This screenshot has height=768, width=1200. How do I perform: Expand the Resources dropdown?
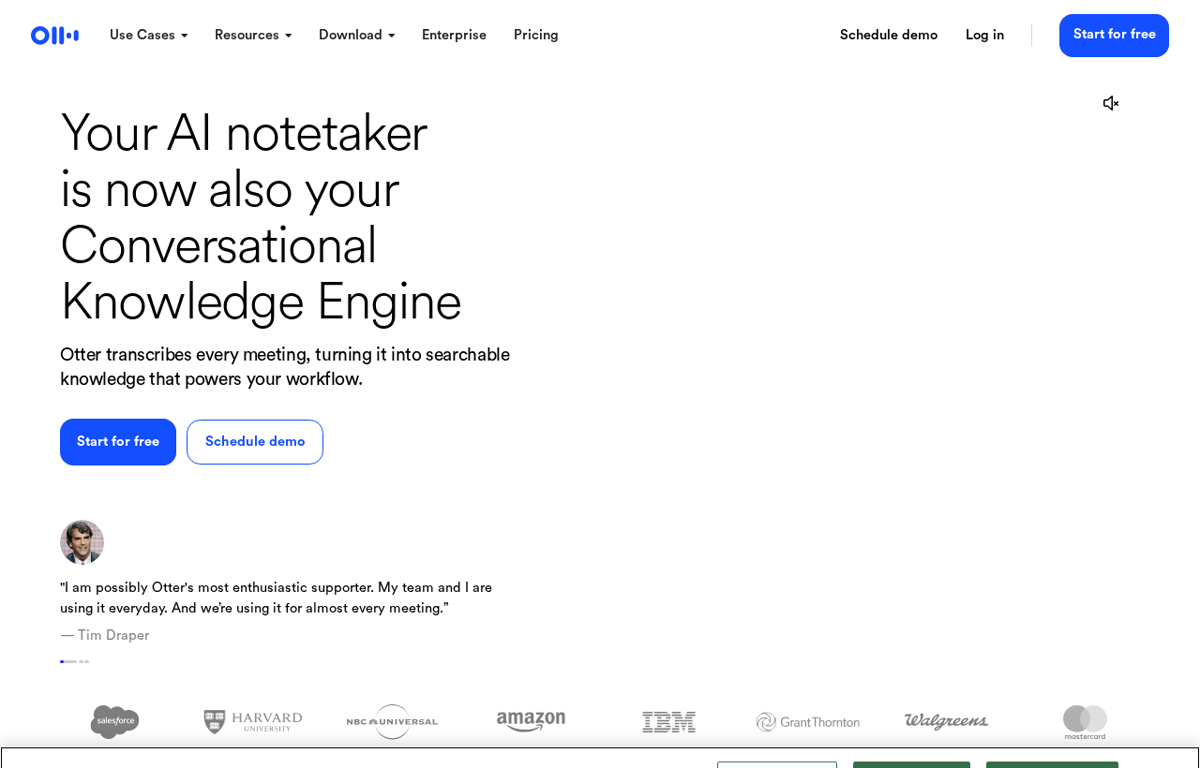253,35
